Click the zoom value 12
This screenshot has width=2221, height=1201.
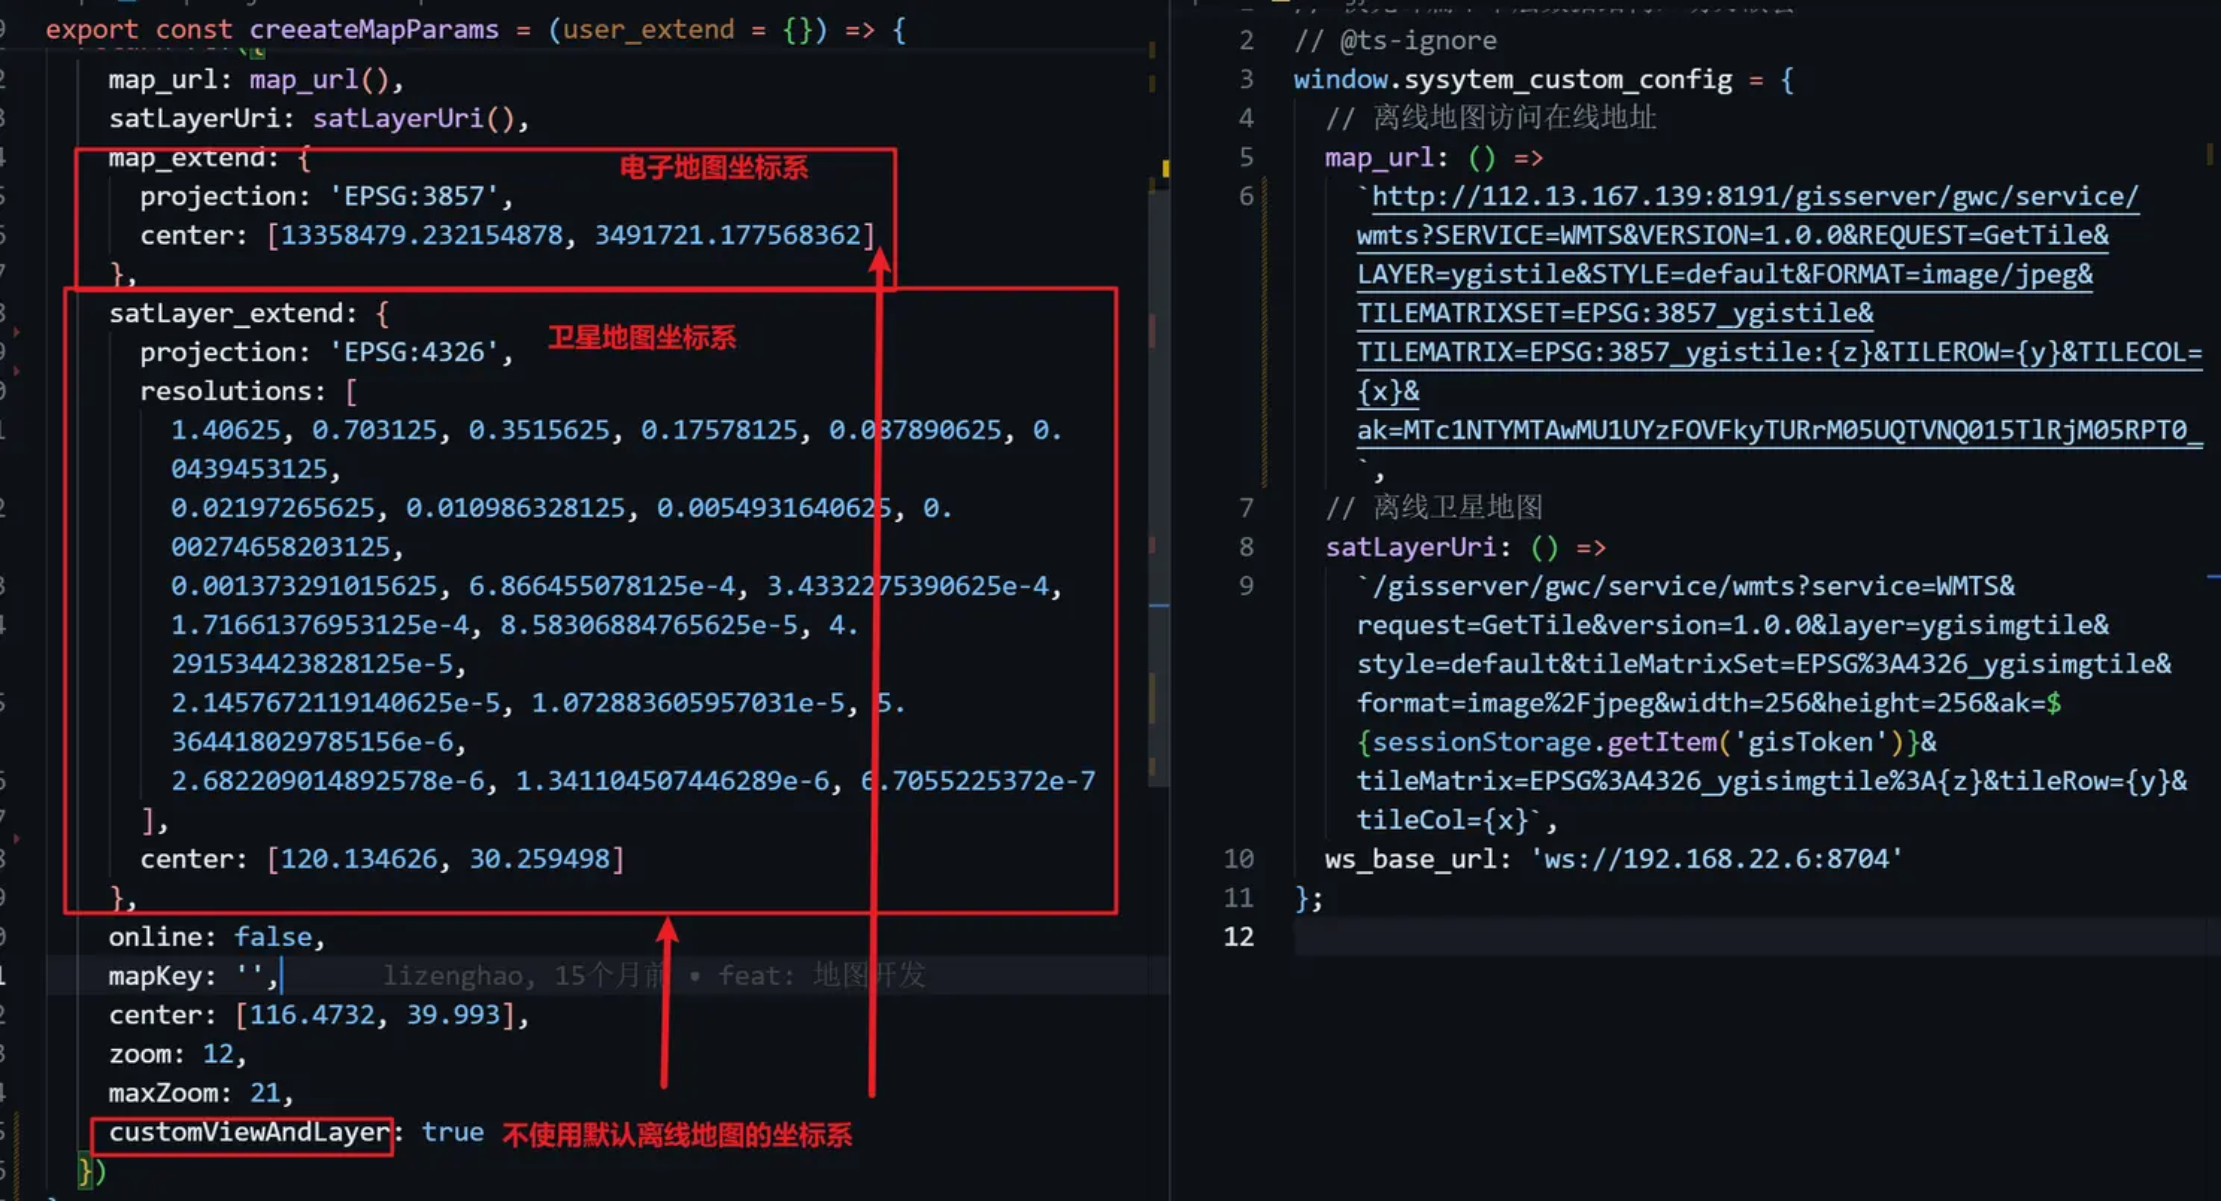[218, 1055]
